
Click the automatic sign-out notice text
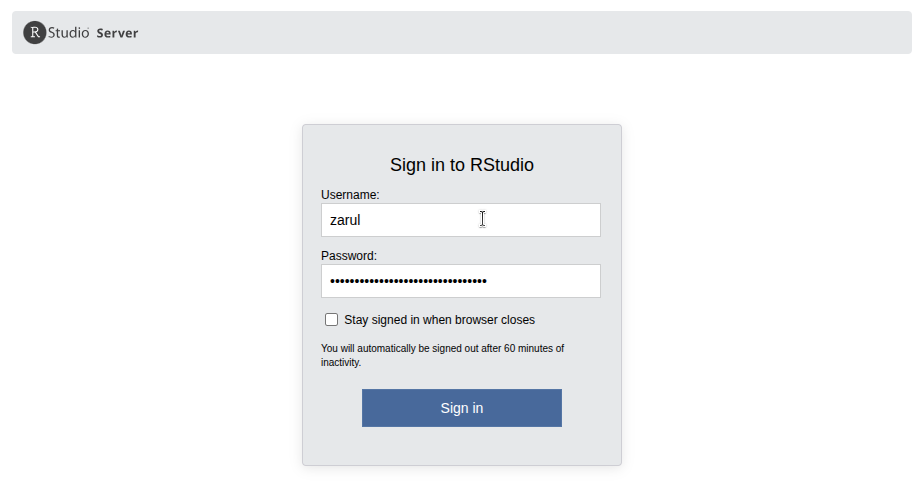442,349
